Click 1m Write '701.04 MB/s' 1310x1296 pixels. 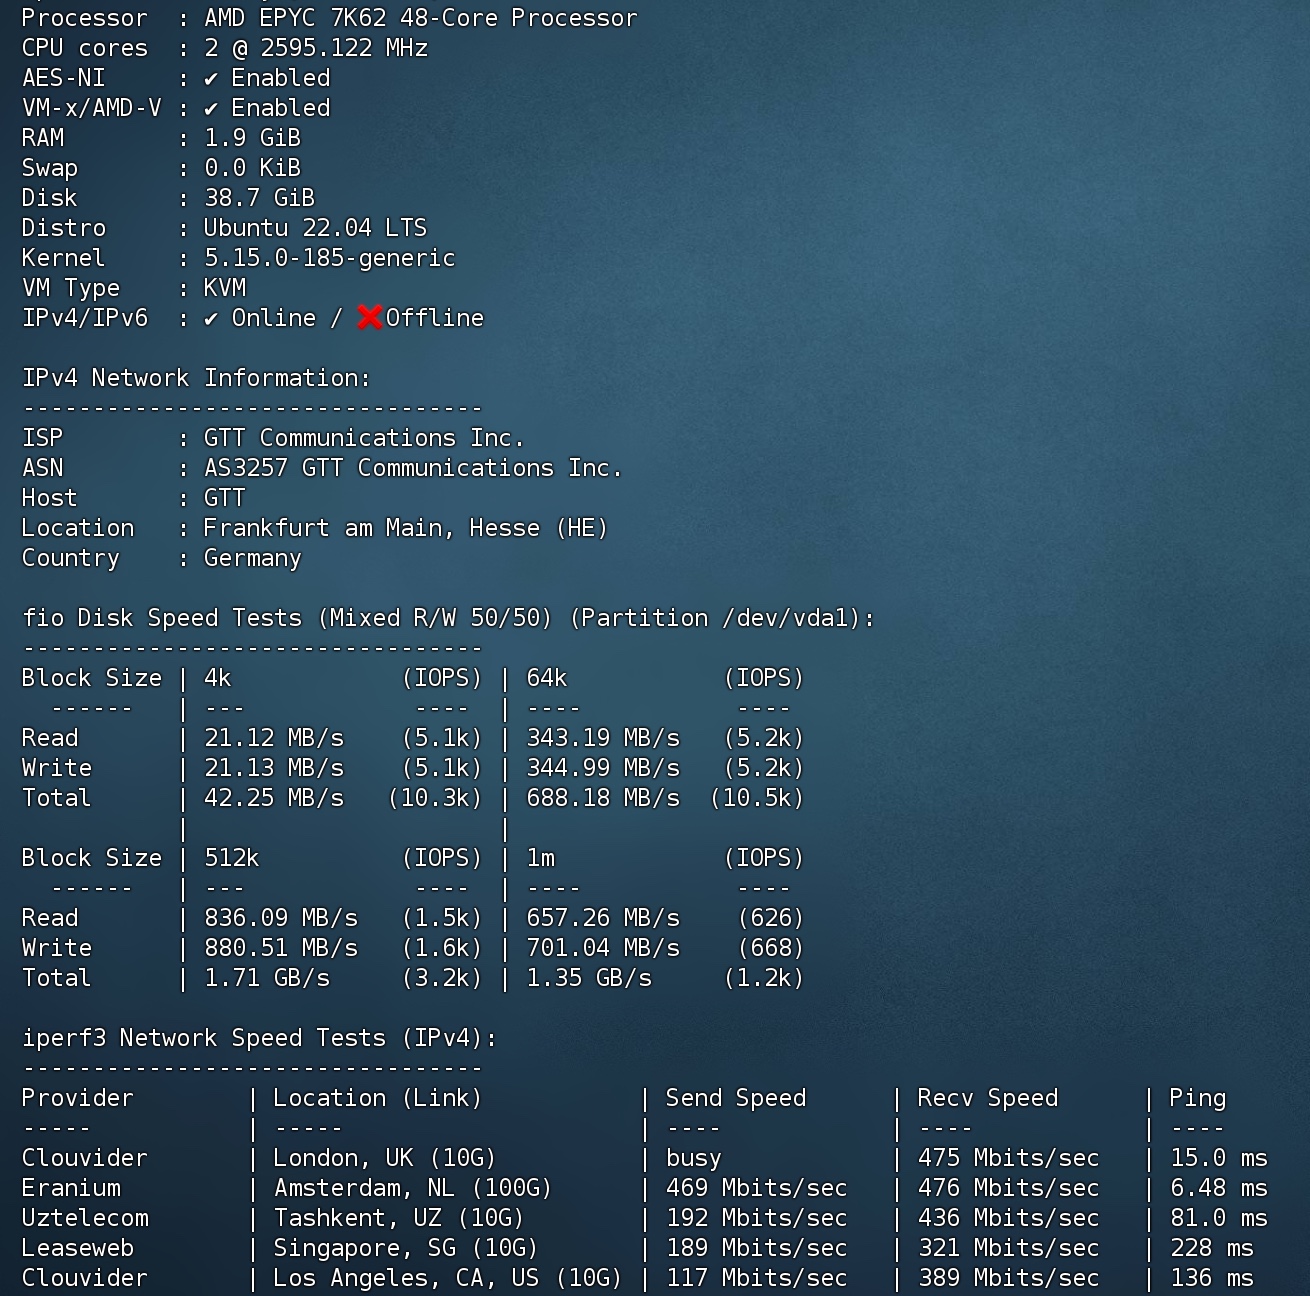click(603, 948)
